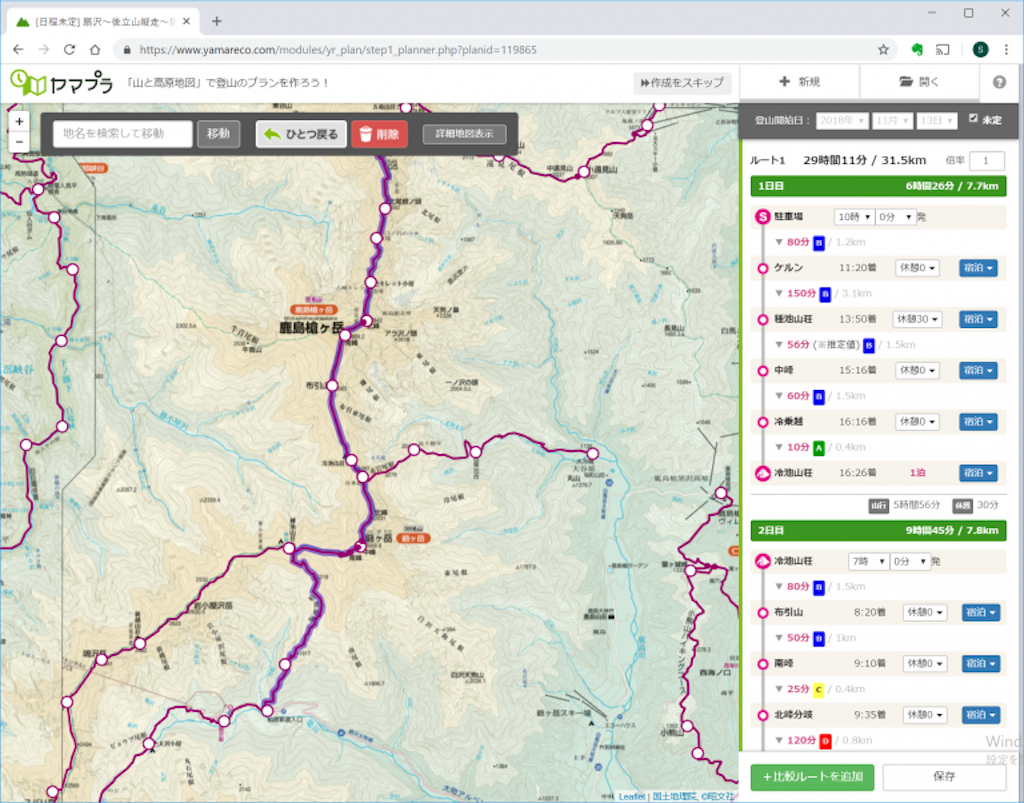Click the cast media icon
The height and width of the screenshot is (803, 1024).
[x=942, y=50]
